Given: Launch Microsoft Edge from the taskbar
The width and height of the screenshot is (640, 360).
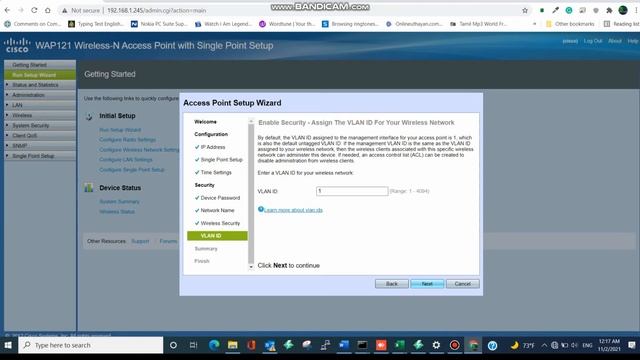Looking at the screenshot, I should pos(214,345).
